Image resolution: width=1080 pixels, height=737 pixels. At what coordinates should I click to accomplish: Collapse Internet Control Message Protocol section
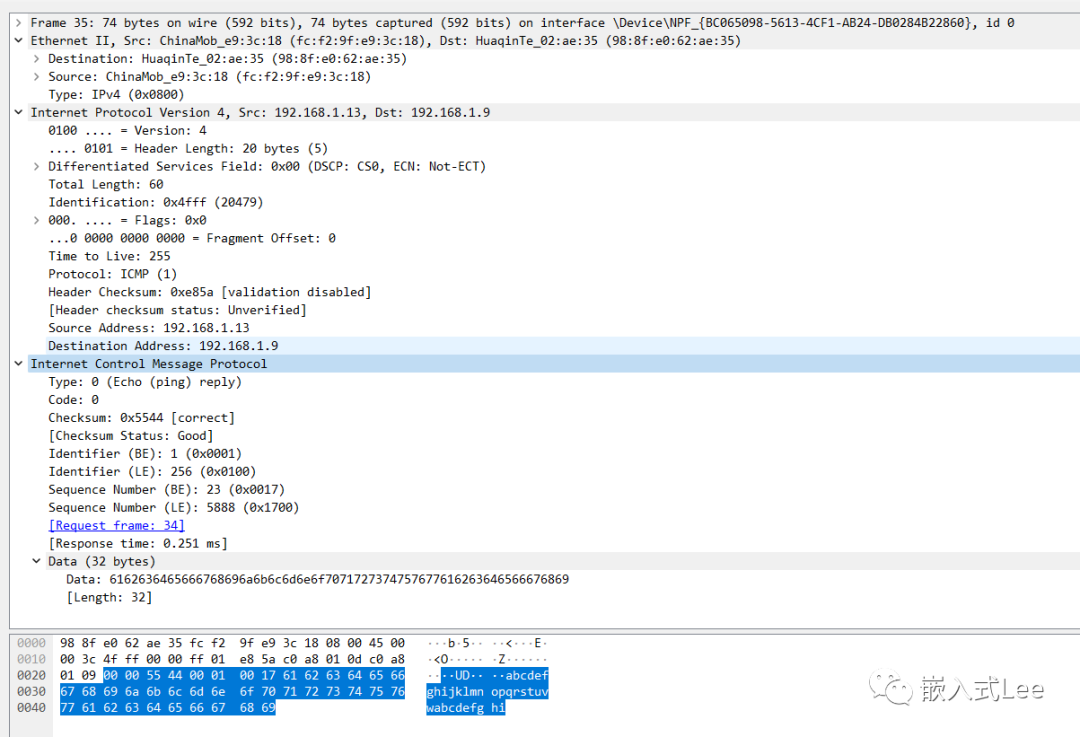[x=19, y=364]
